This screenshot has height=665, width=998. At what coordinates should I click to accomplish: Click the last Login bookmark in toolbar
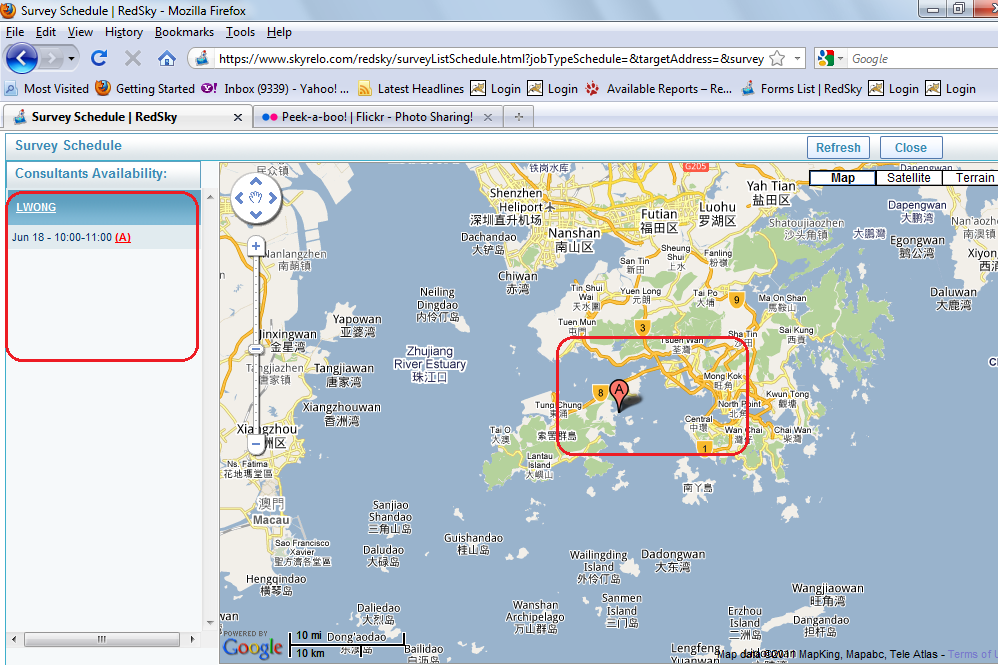950,88
